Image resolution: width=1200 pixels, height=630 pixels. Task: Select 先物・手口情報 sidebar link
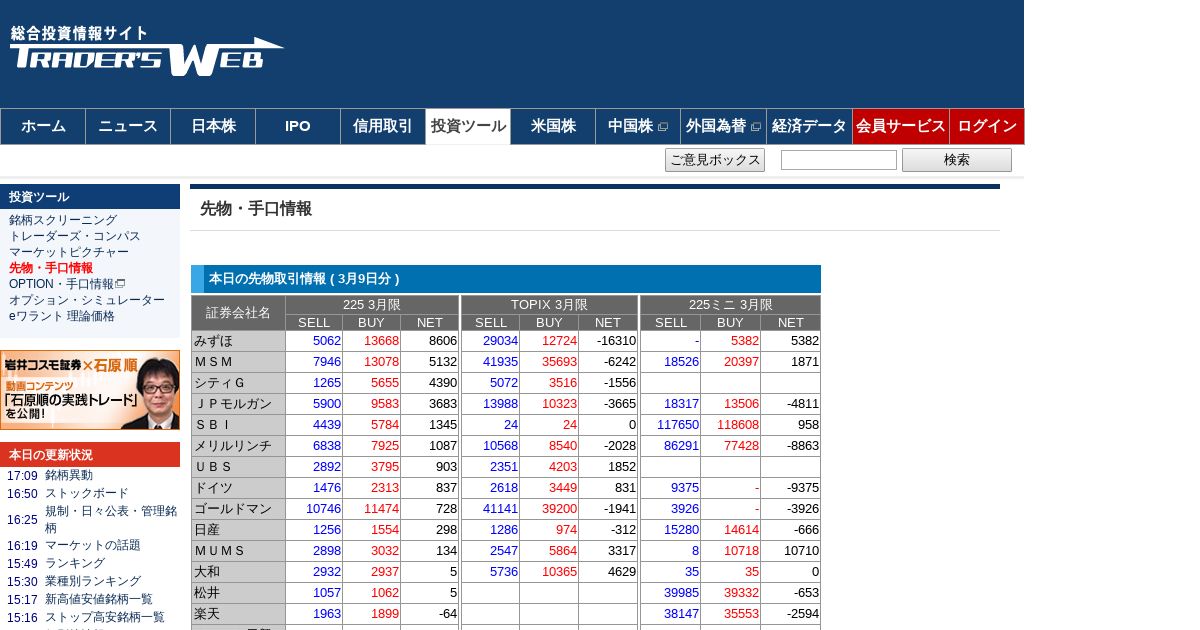[51, 268]
